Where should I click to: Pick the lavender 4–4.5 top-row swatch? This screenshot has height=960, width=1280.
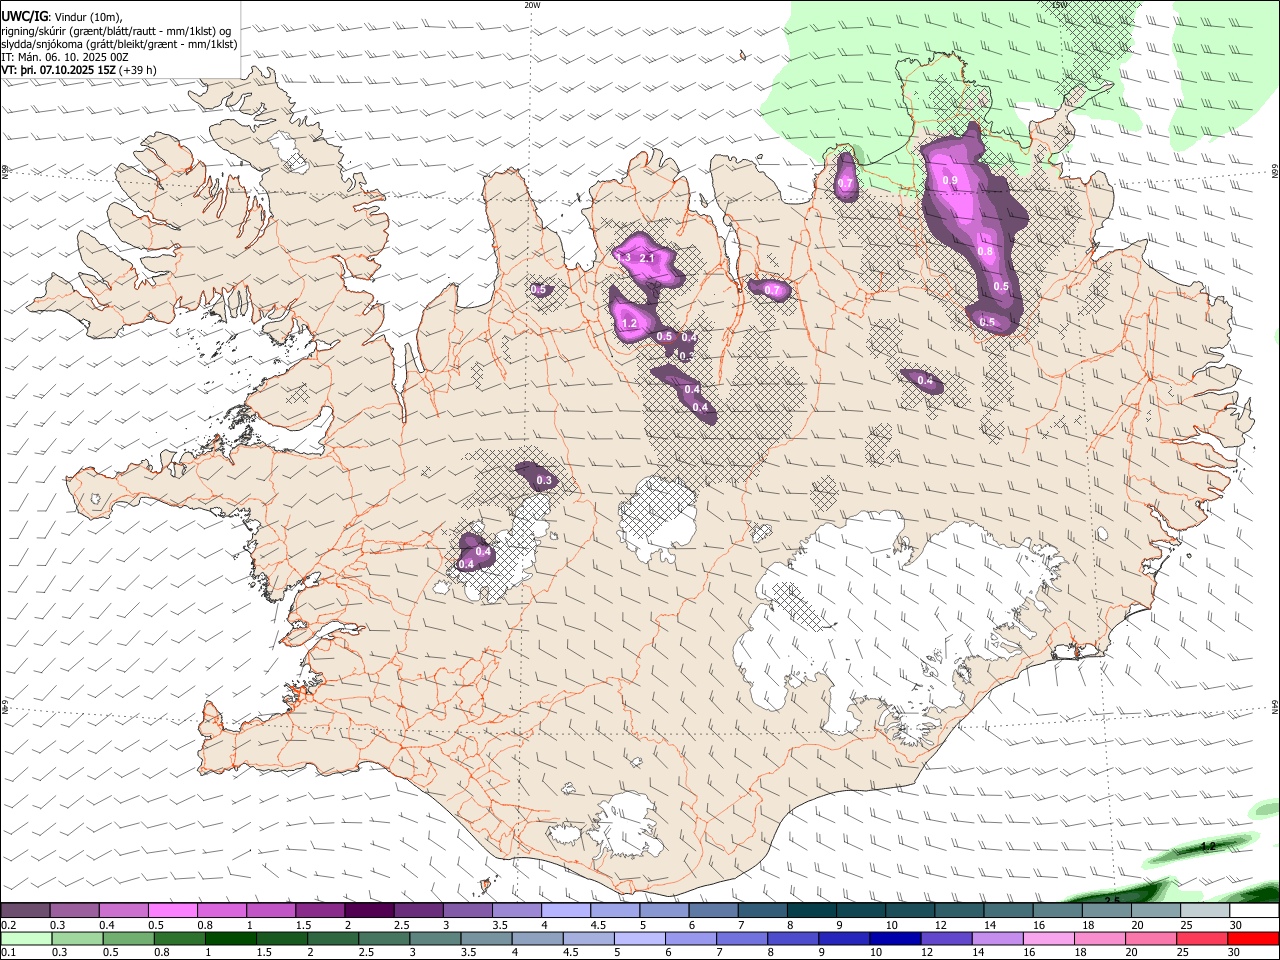point(566,911)
